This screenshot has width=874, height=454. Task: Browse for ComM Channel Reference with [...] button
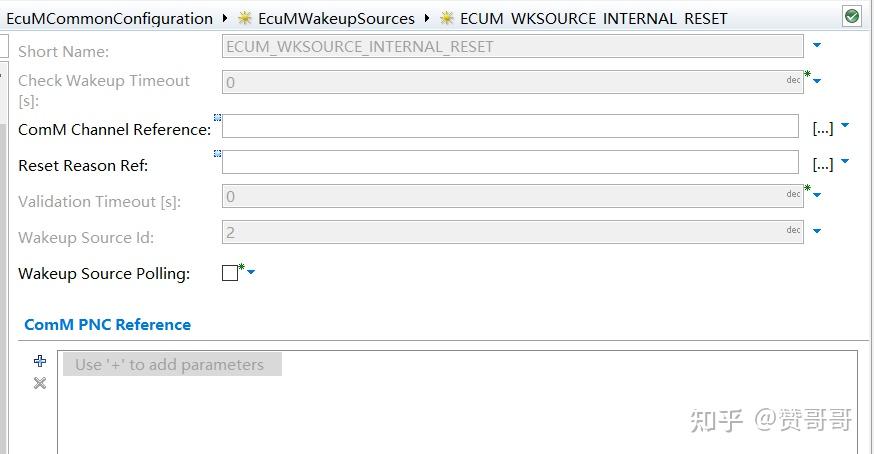[x=822, y=128]
